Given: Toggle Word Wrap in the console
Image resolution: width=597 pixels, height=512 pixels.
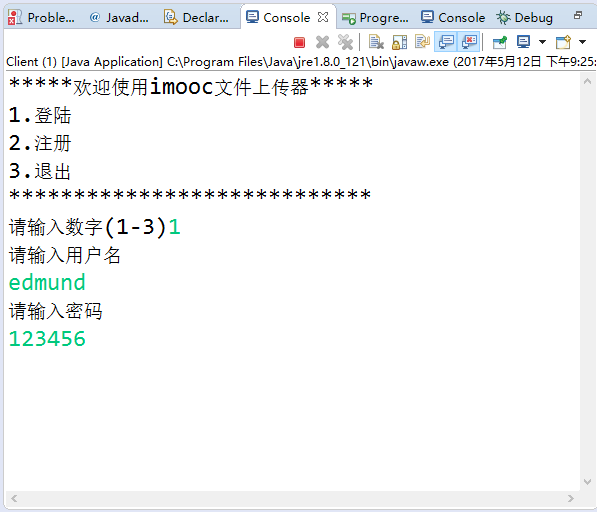Looking at the screenshot, I should [x=422, y=42].
